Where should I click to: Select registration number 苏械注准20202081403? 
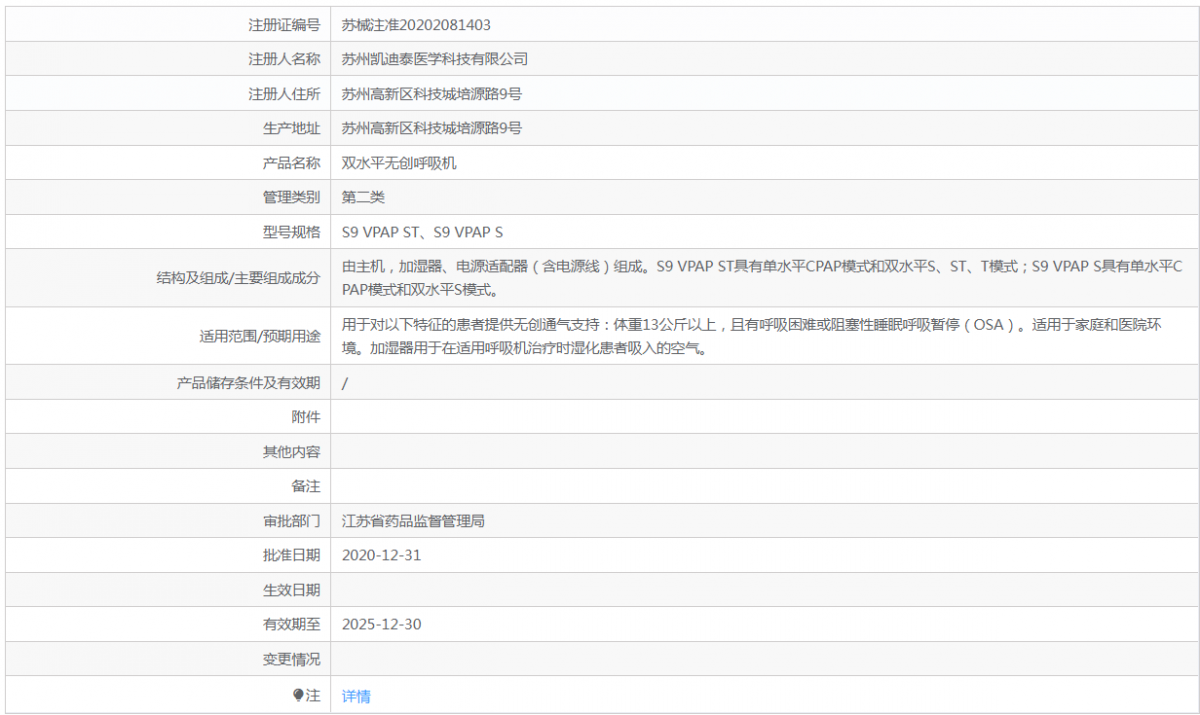click(x=416, y=25)
